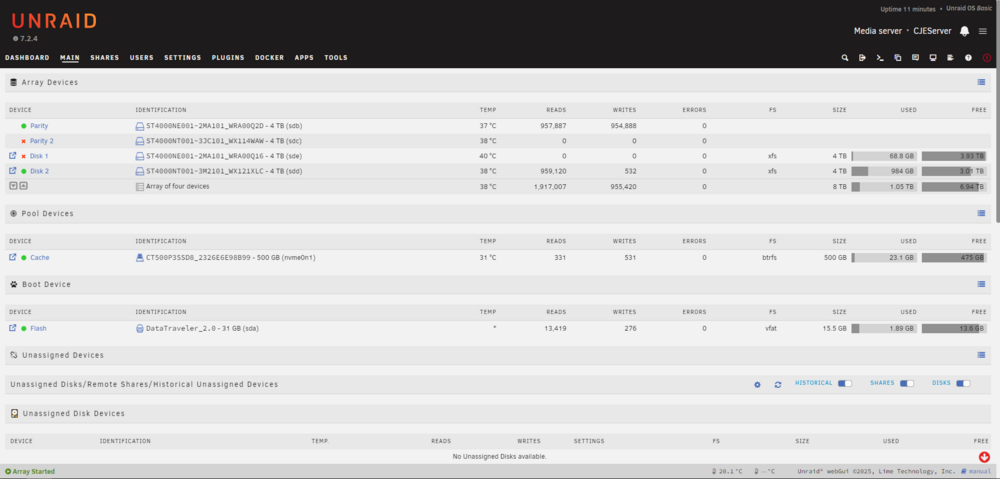The height and width of the screenshot is (479, 1000).
Task: Toggle Unassigned Devices view list icon
Action: (x=981, y=355)
